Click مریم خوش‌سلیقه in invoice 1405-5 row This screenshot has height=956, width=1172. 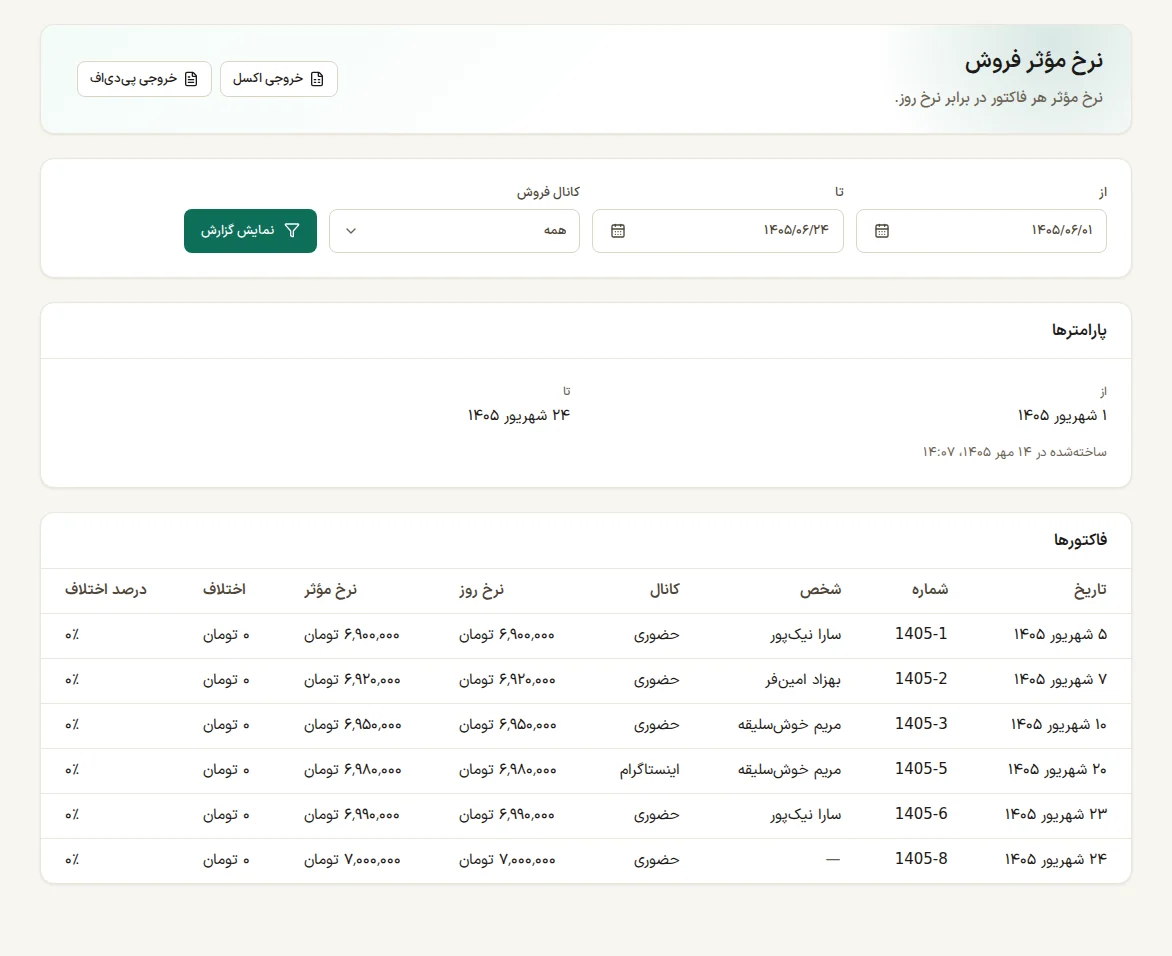click(789, 769)
